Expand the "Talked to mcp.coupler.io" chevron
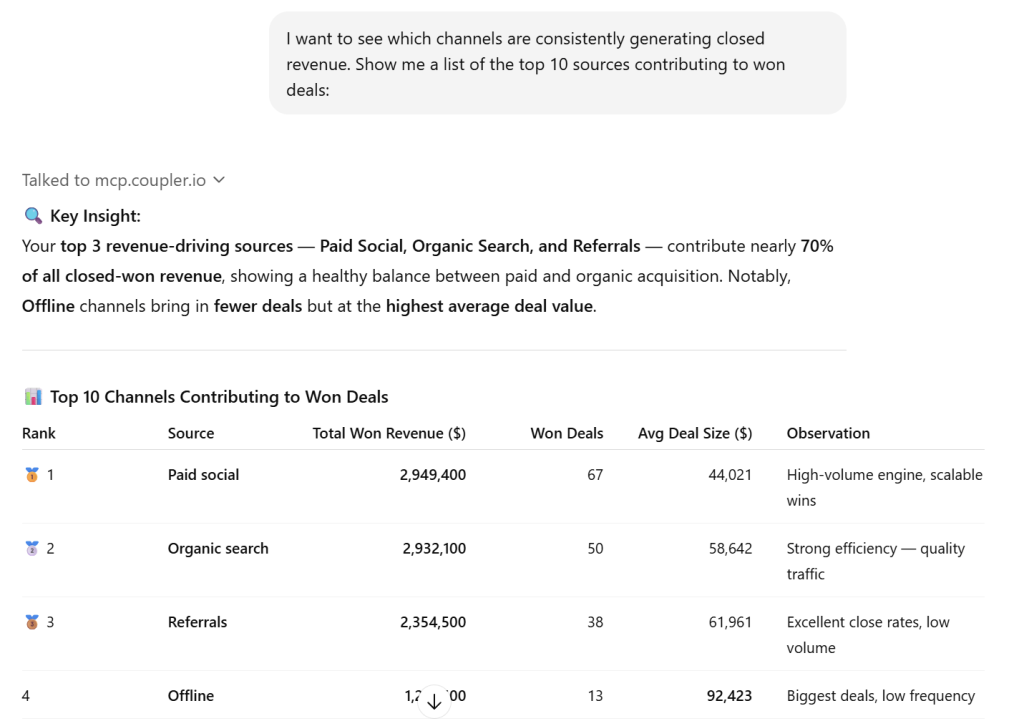 220,180
